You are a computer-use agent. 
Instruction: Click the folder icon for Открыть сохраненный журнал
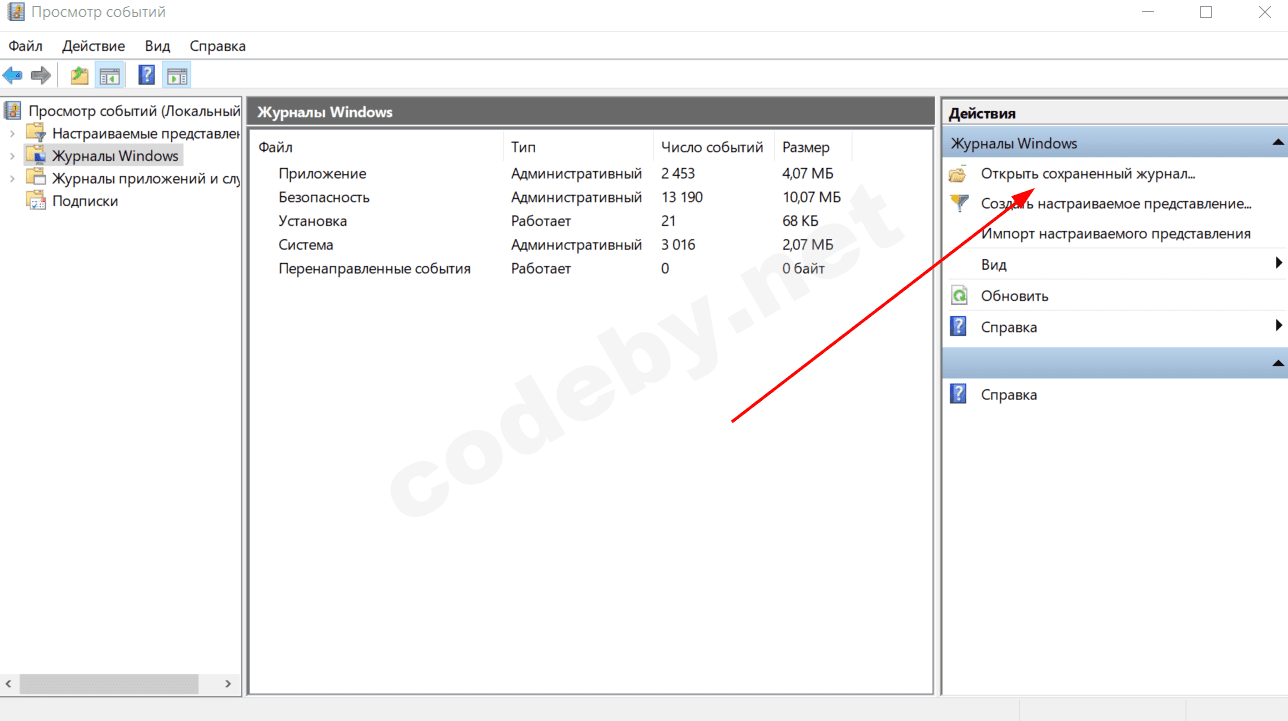click(x=959, y=174)
